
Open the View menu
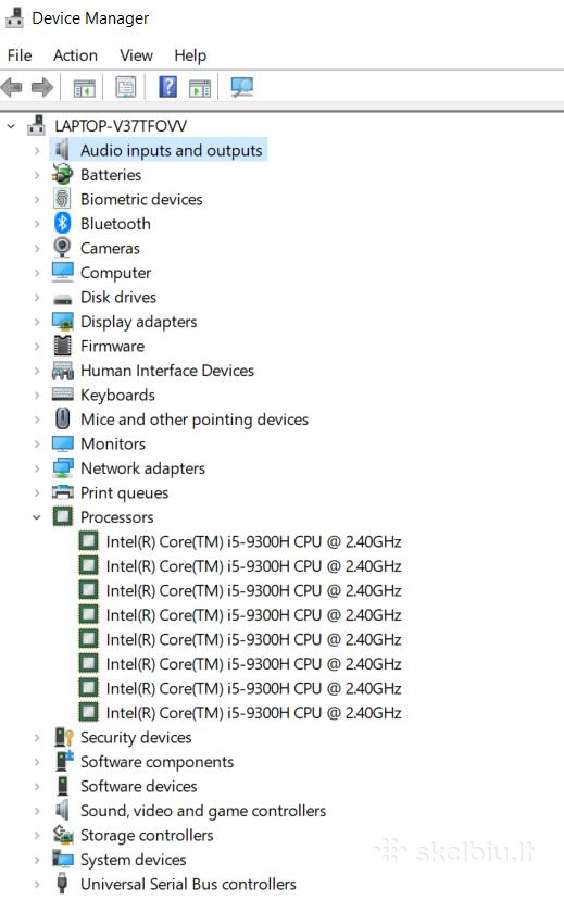(137, 55)
